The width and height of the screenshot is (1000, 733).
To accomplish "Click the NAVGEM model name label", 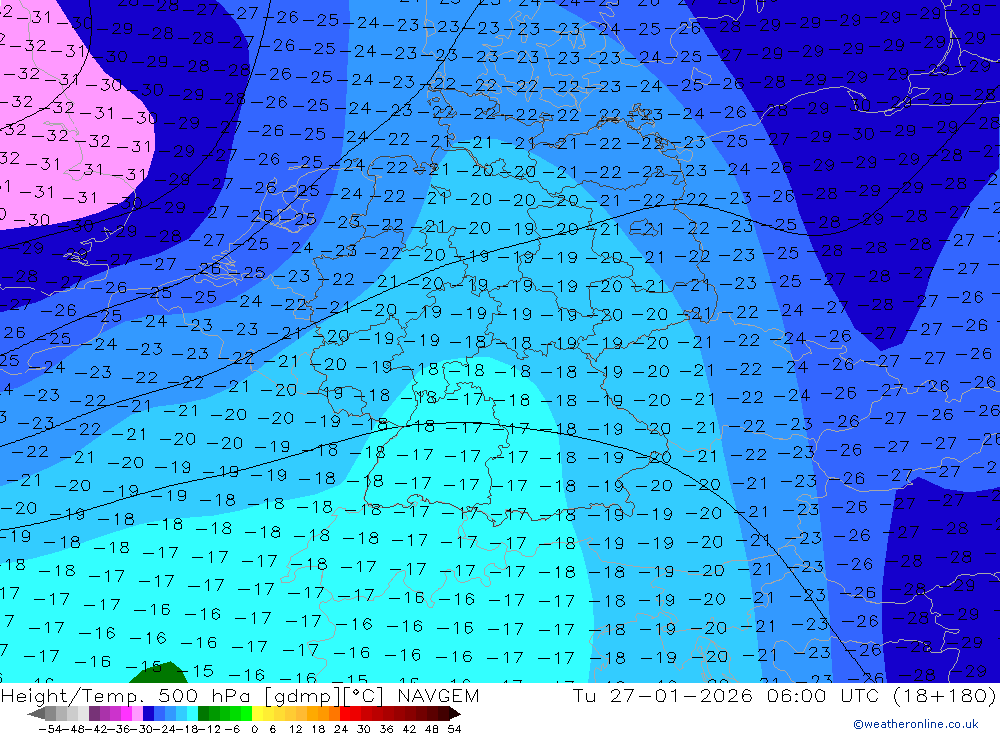I will (438, 695).
